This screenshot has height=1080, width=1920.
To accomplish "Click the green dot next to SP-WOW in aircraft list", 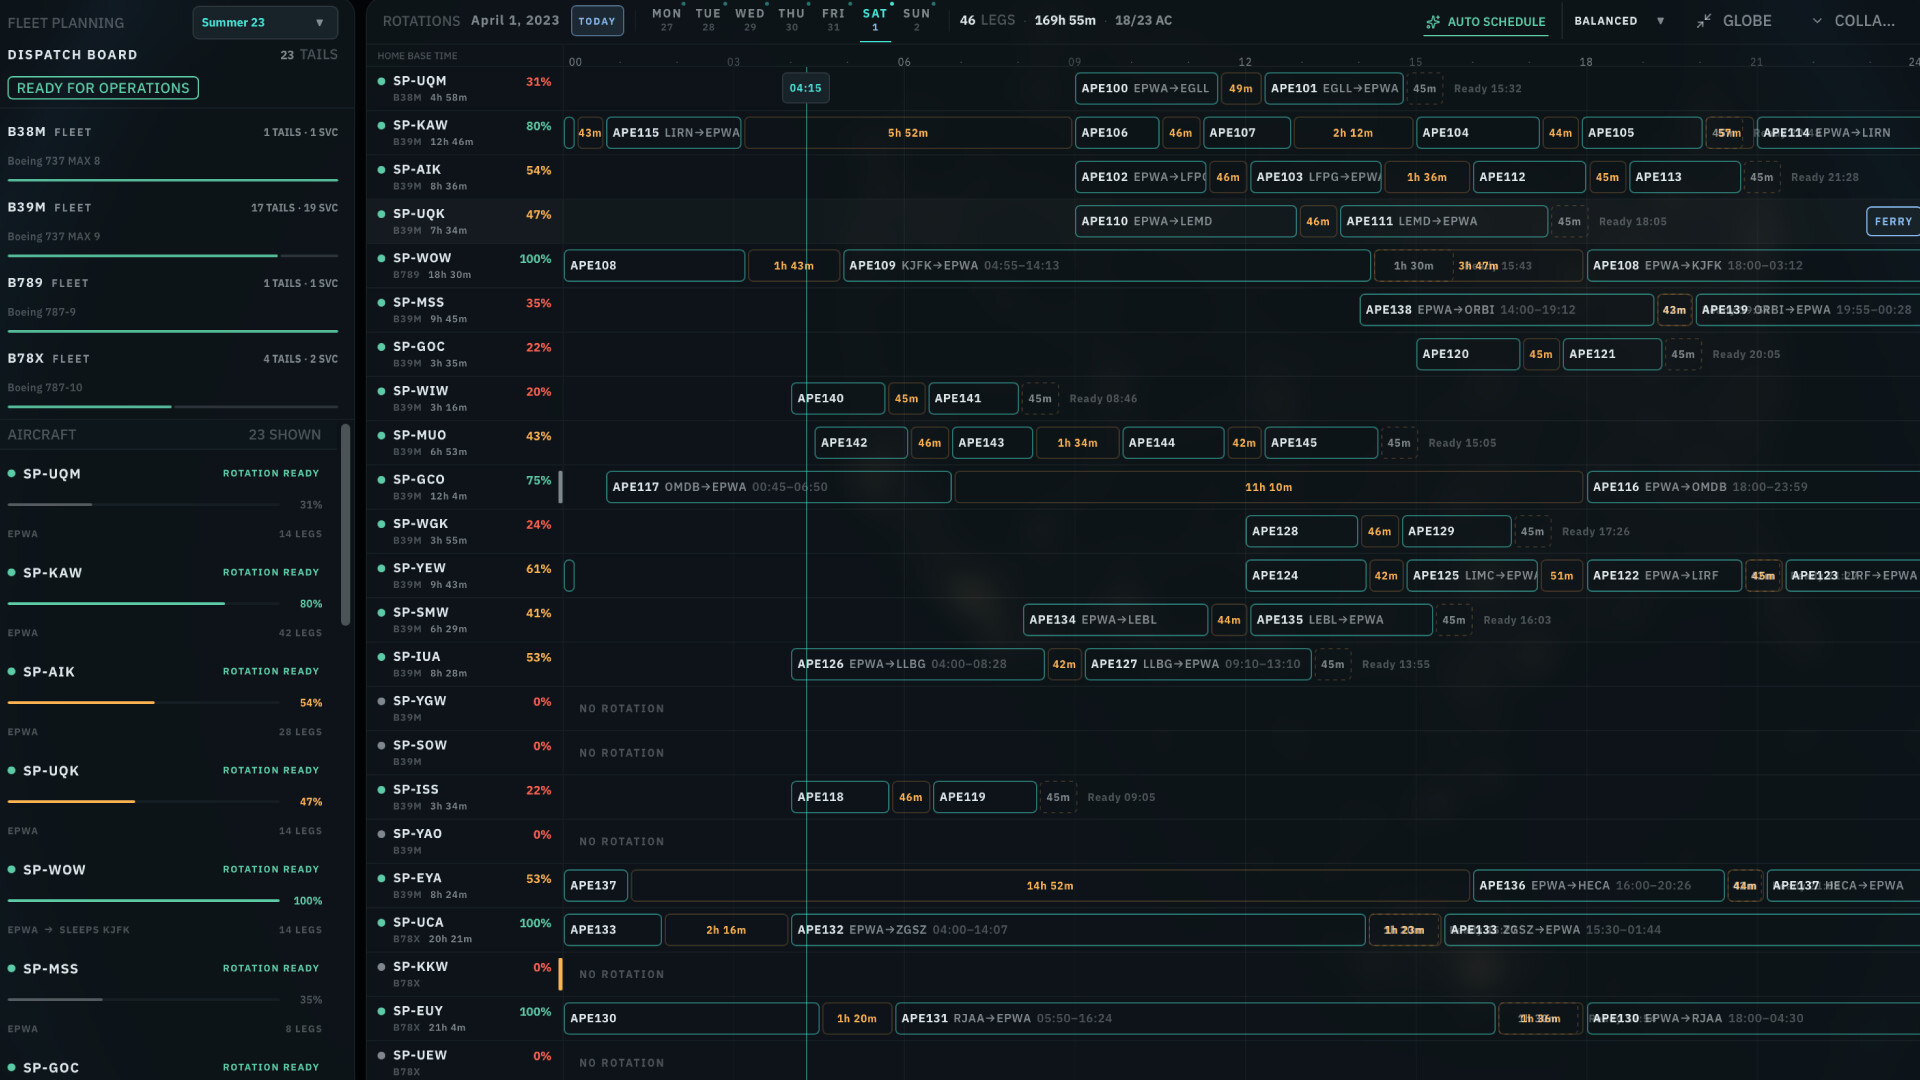I will pyautogui.click(x=12, y=870).
